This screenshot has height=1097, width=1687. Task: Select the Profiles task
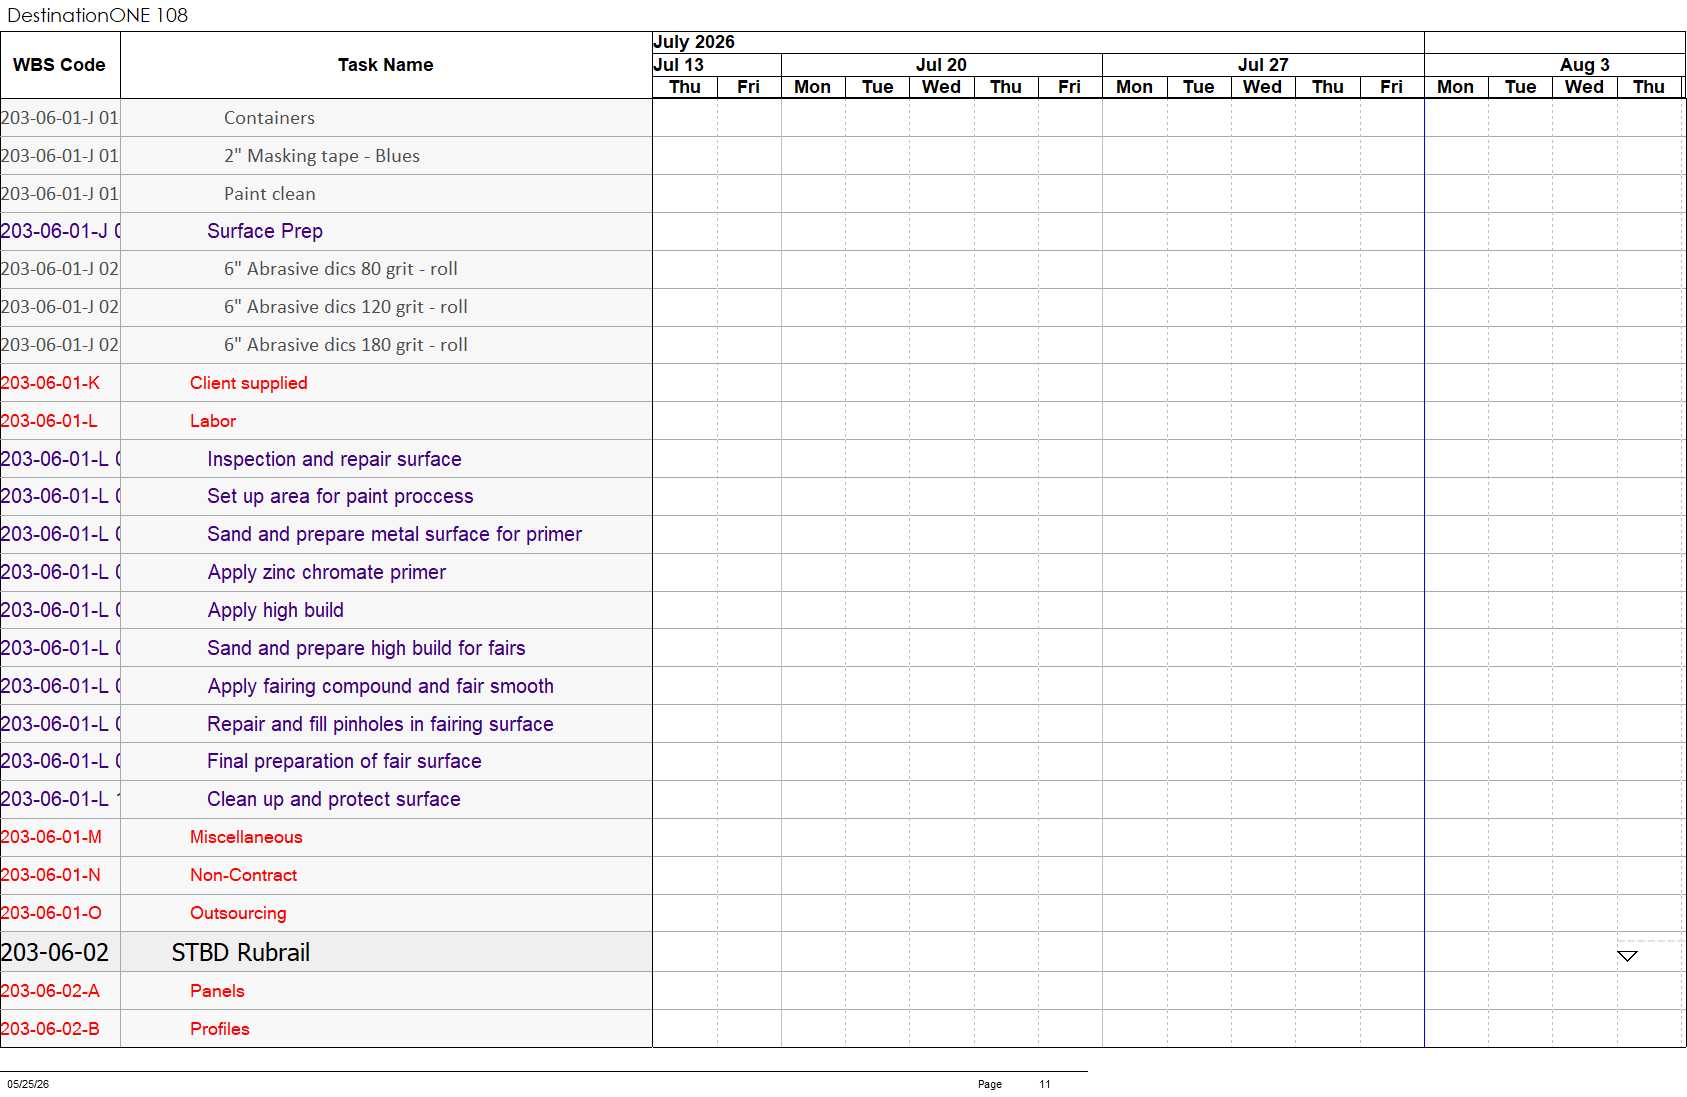tap(219, 1029)
